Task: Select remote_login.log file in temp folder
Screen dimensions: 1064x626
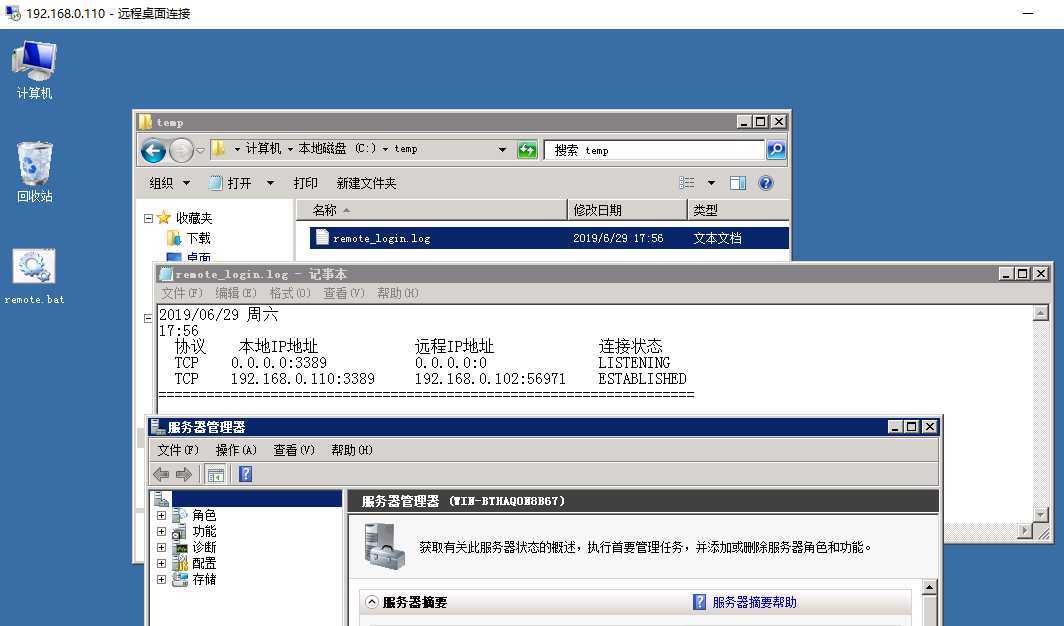Action: [549, 238]
